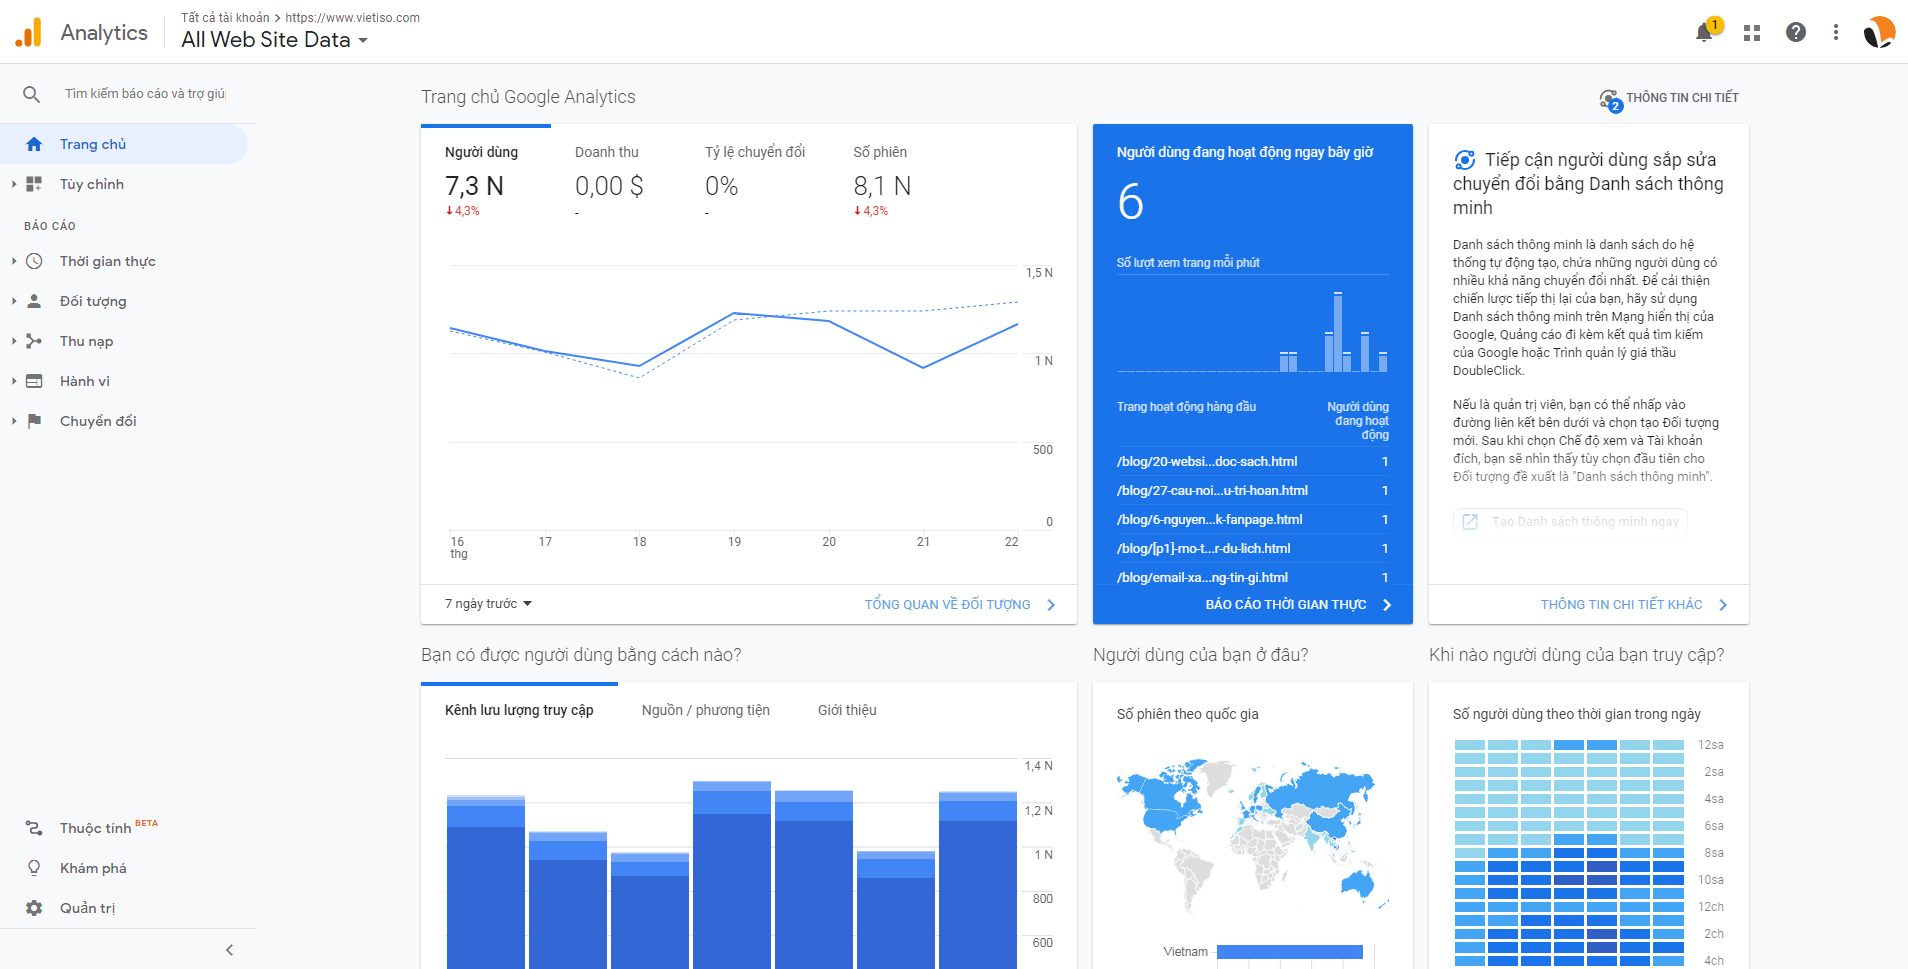1908x969 pixels.
Task: Click the help question mark icon
Action: click(x=1796, y=32)
